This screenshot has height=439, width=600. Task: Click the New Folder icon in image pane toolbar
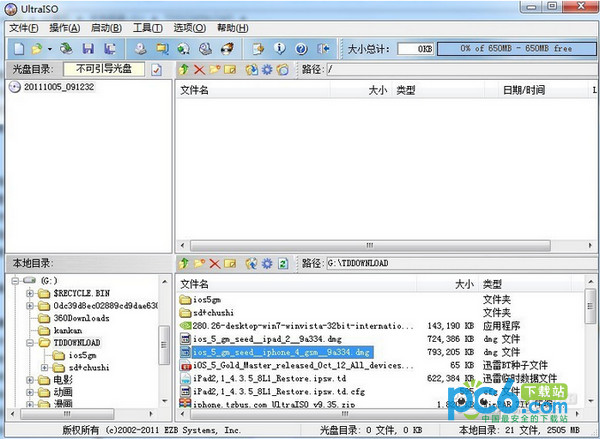tap(215, 70)
